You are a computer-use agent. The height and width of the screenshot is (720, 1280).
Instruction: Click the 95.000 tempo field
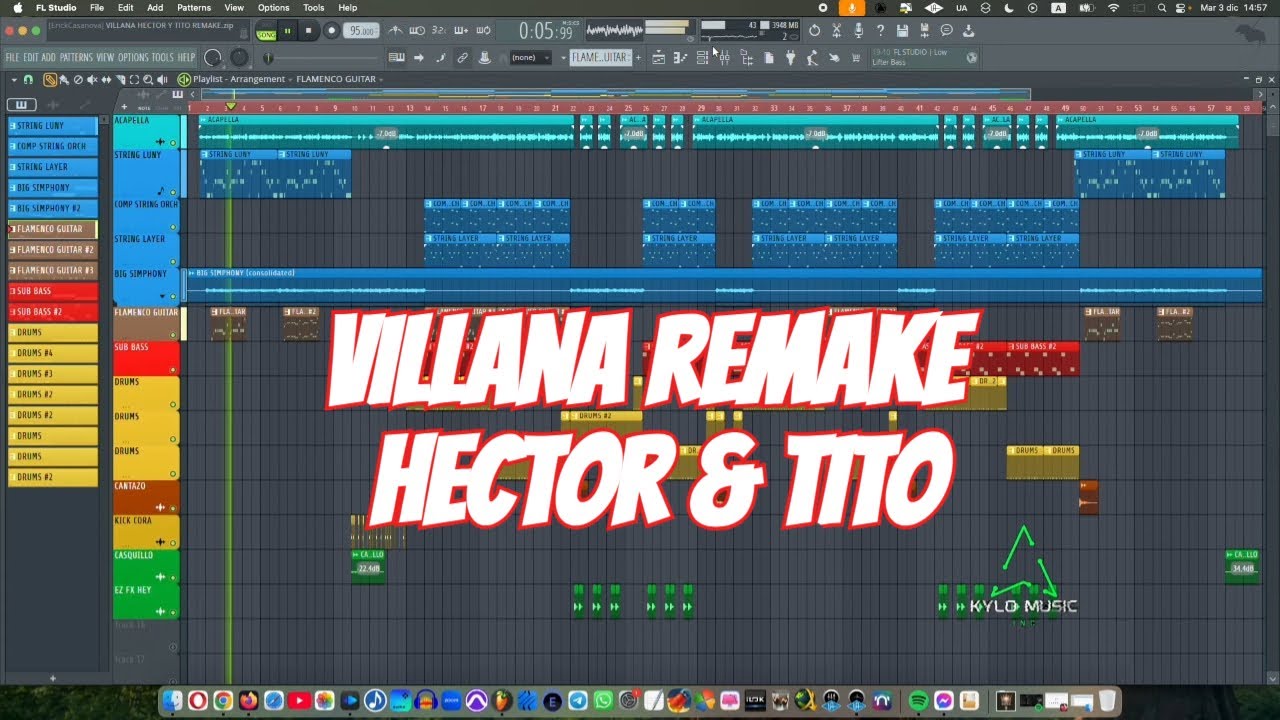[x=361, y=31]
